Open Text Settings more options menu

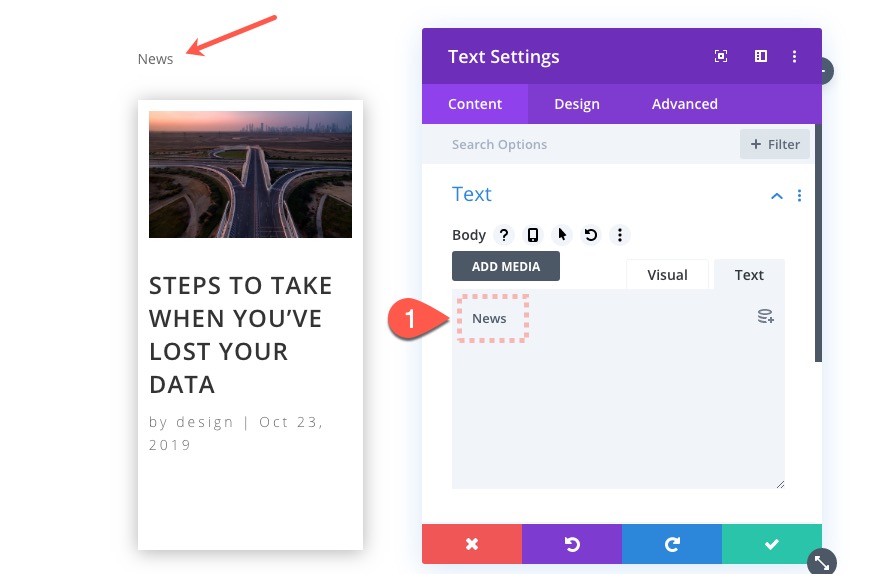[x=794, y=56]
